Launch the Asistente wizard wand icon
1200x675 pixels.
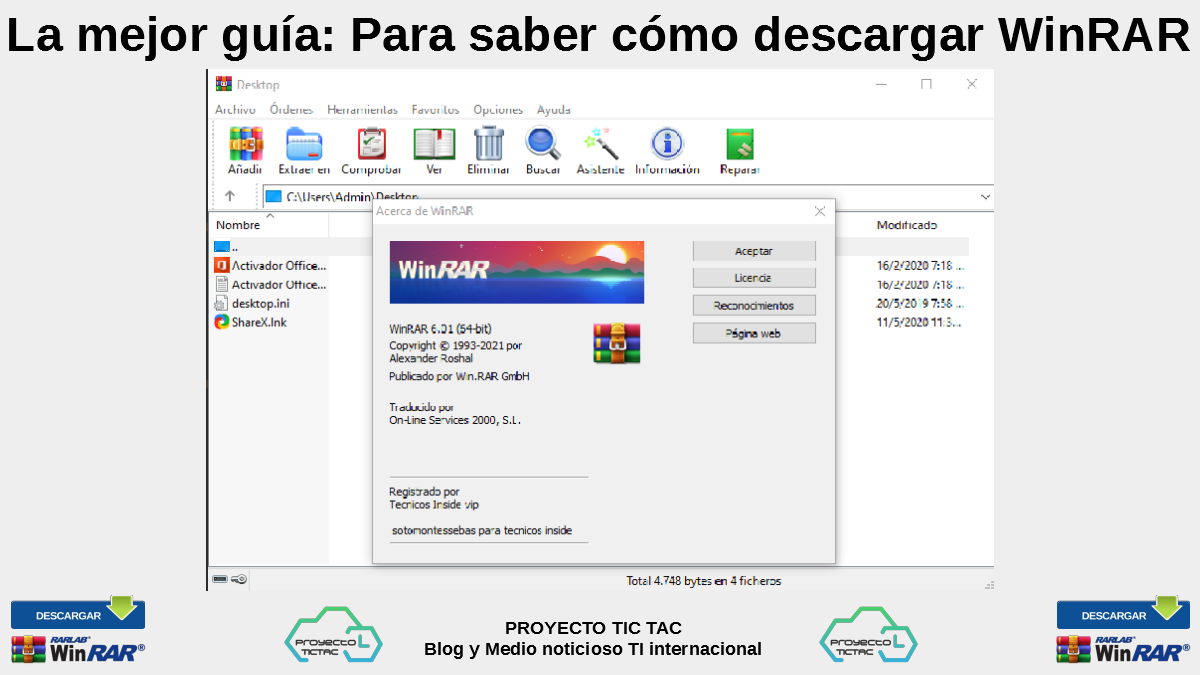click(x=600, y=146)
